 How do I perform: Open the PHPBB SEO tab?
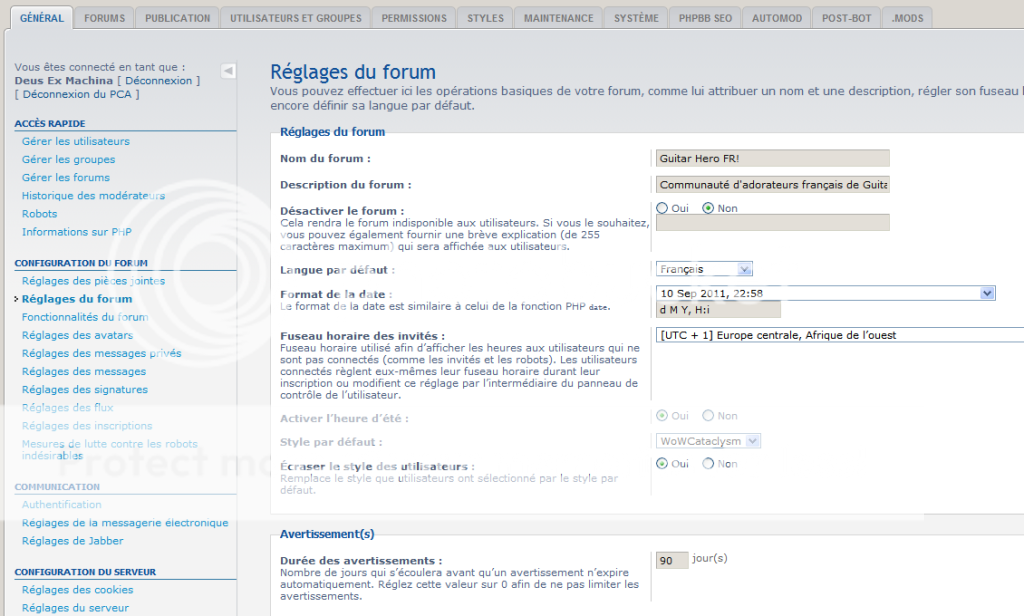point(703,18)
